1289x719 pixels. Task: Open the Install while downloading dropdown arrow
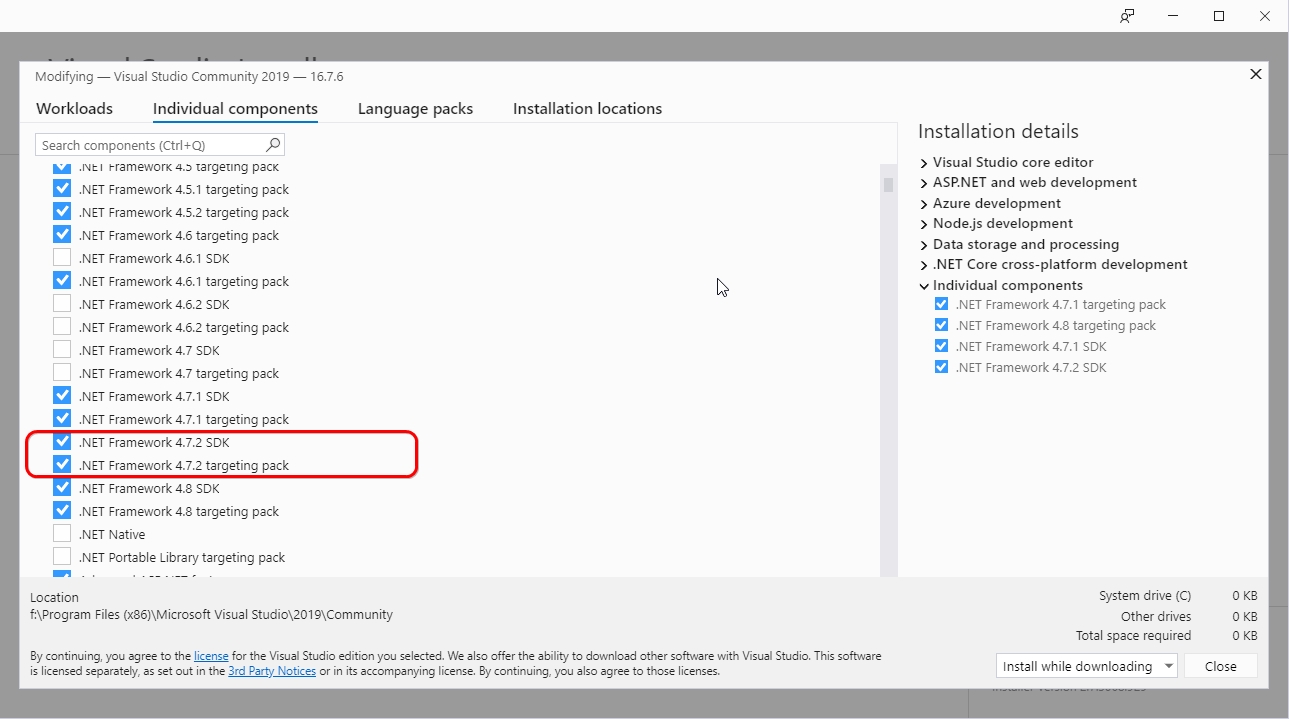pyautogui.click(x=1168, y=666)
